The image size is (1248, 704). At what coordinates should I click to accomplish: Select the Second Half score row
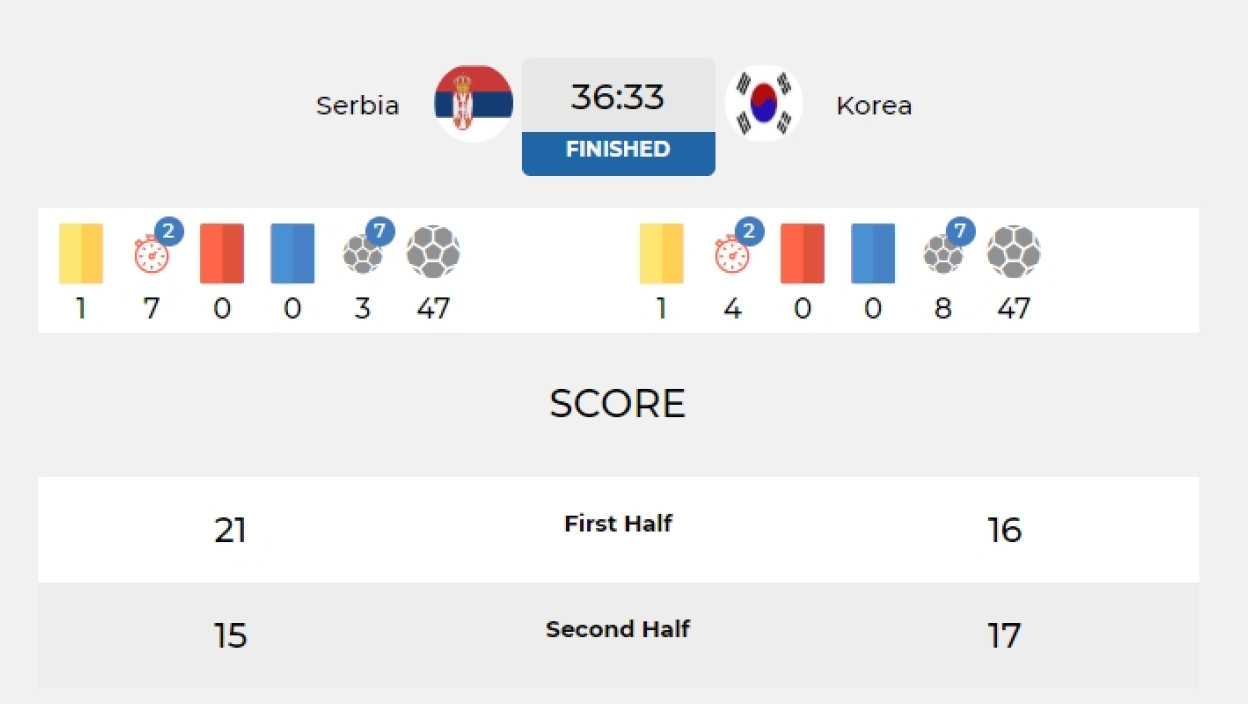click(618, 635)
